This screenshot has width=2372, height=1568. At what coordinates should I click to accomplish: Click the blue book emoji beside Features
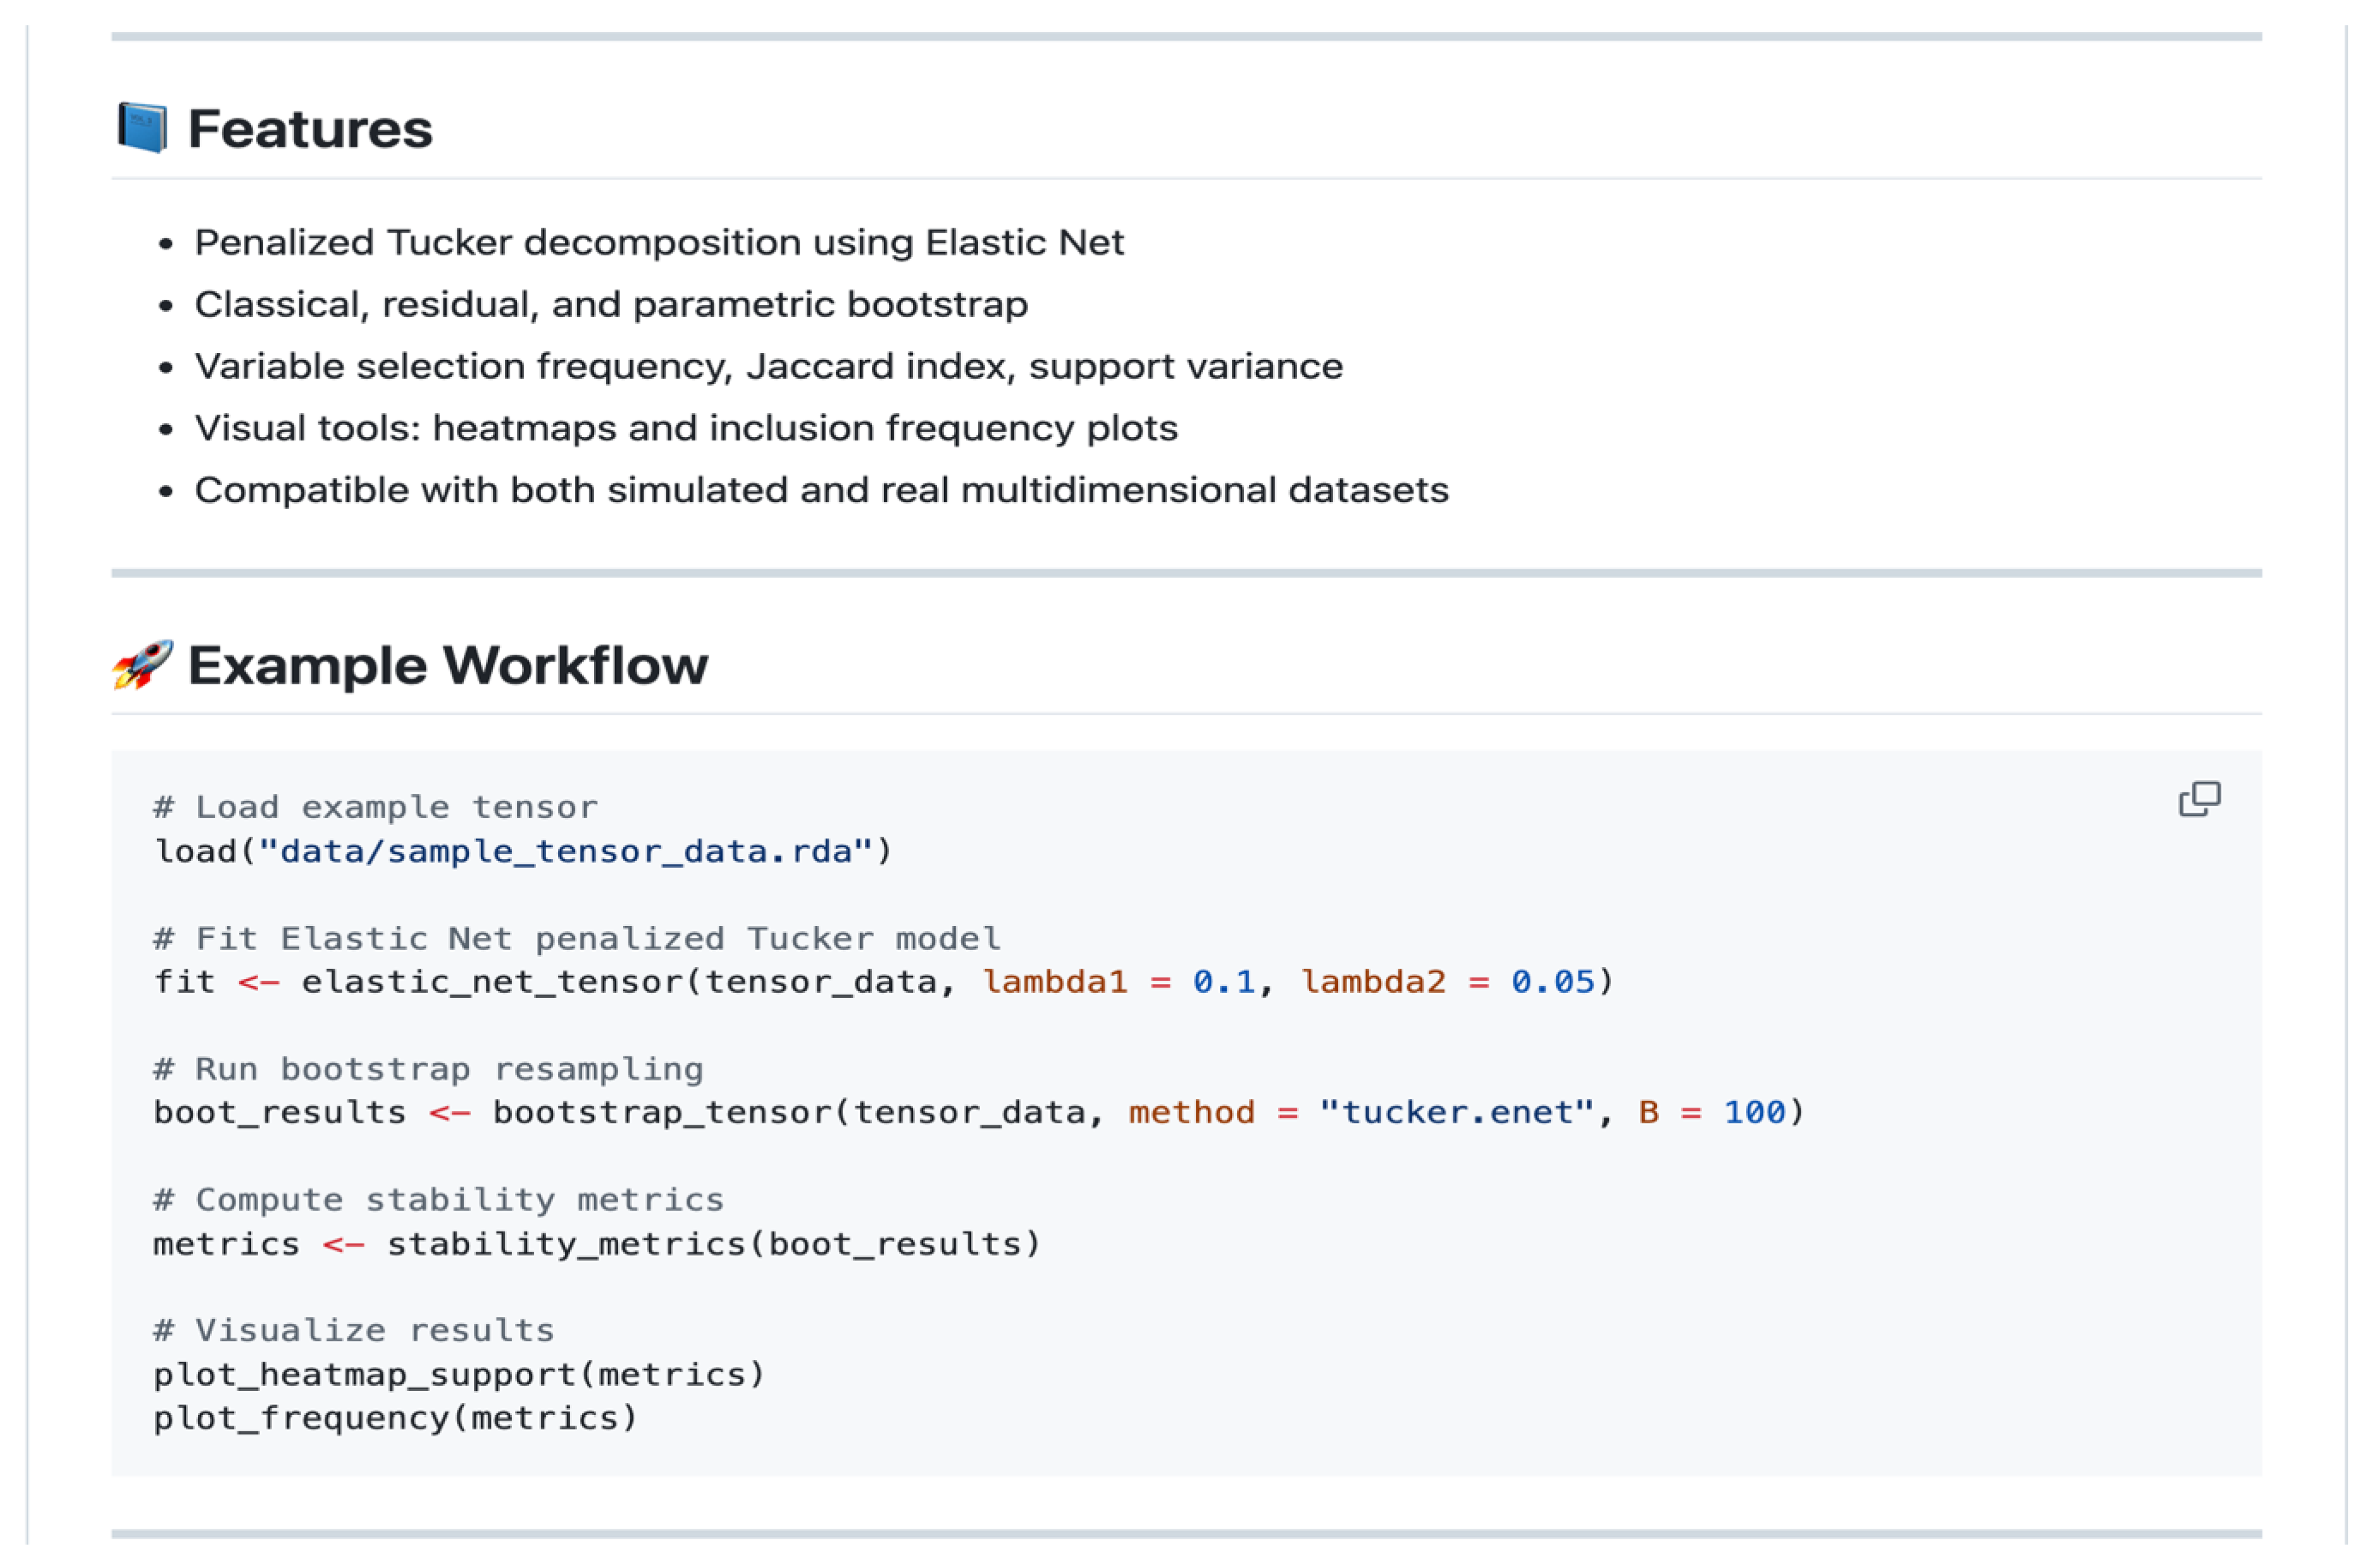coord(142,128)
